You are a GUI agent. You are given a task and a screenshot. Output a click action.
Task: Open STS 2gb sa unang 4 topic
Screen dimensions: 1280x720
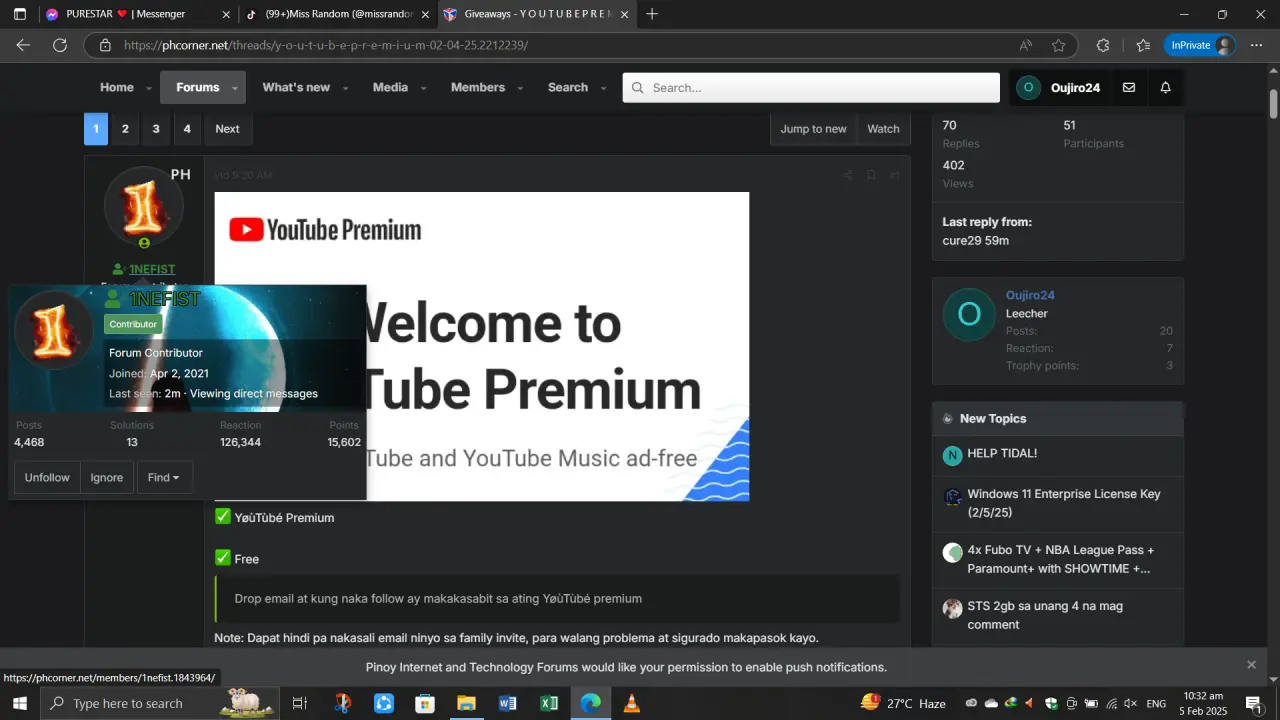(1045, 615)
